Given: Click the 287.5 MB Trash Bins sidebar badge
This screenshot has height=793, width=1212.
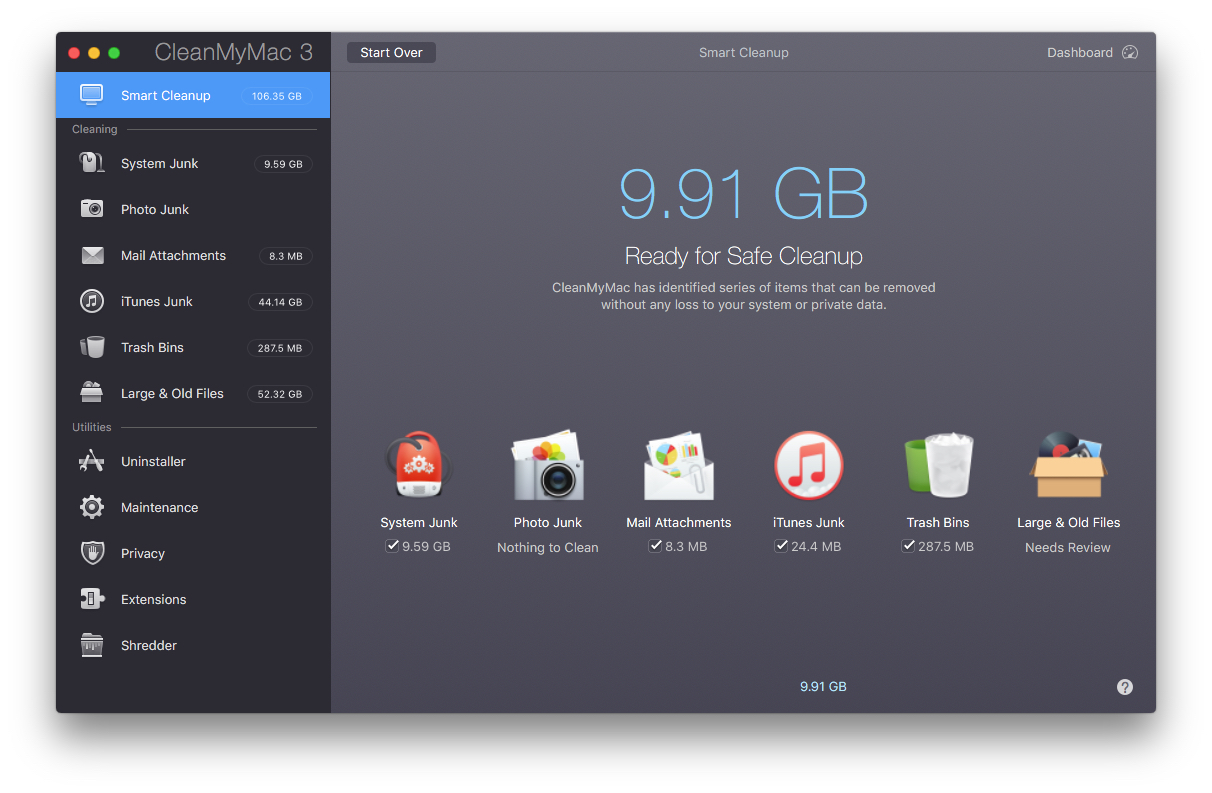Looking at the screenshot, I should [280, 348].
